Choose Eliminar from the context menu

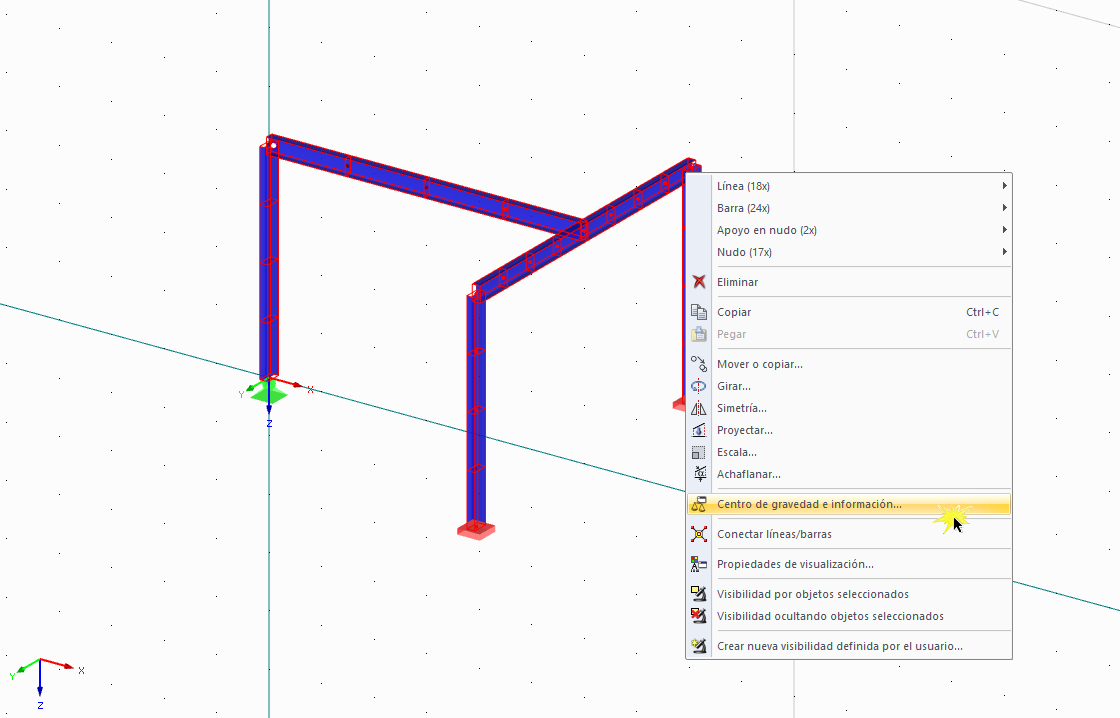coord(849,282)
